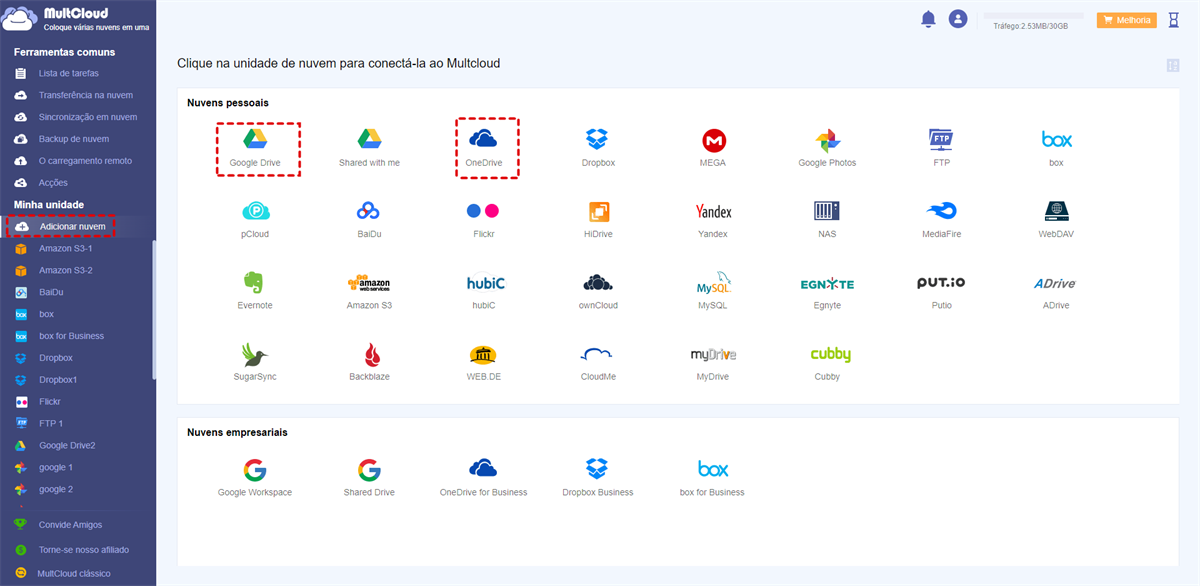Click the hourglass icon in the header
The width and height of the screenshot is (1200, 586).
(x=1174, y=19)
